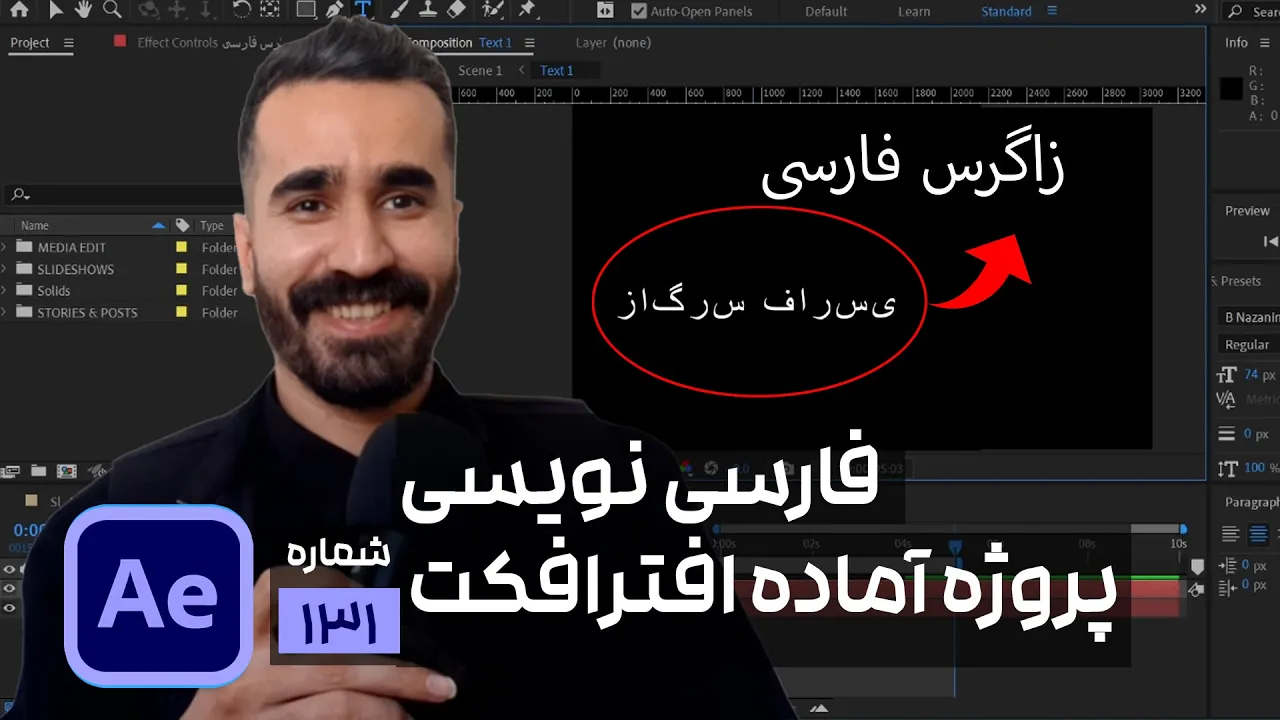Select the SLIDESHOWS folder row
Image resolution: width=1280 pixels, height=720 pixels.
[x=120, y=269]
